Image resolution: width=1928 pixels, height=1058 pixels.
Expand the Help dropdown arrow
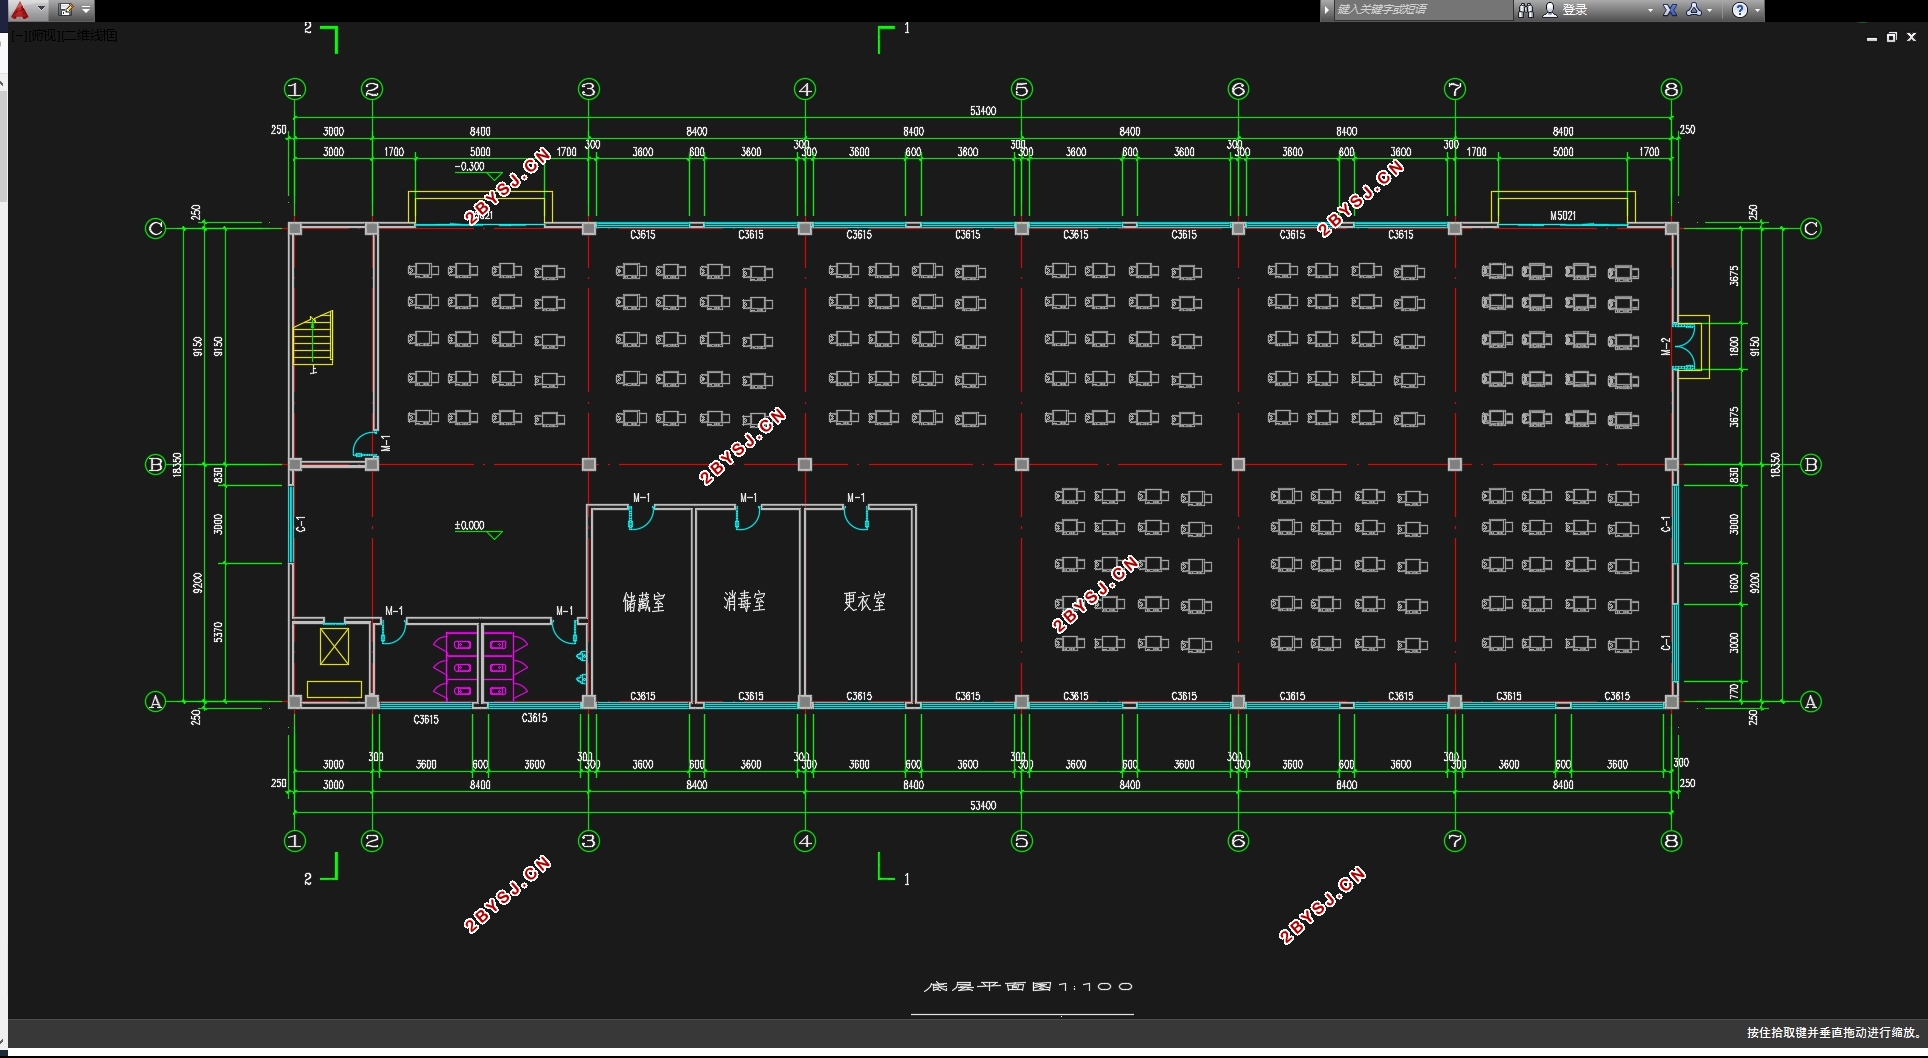(1757, 10)
